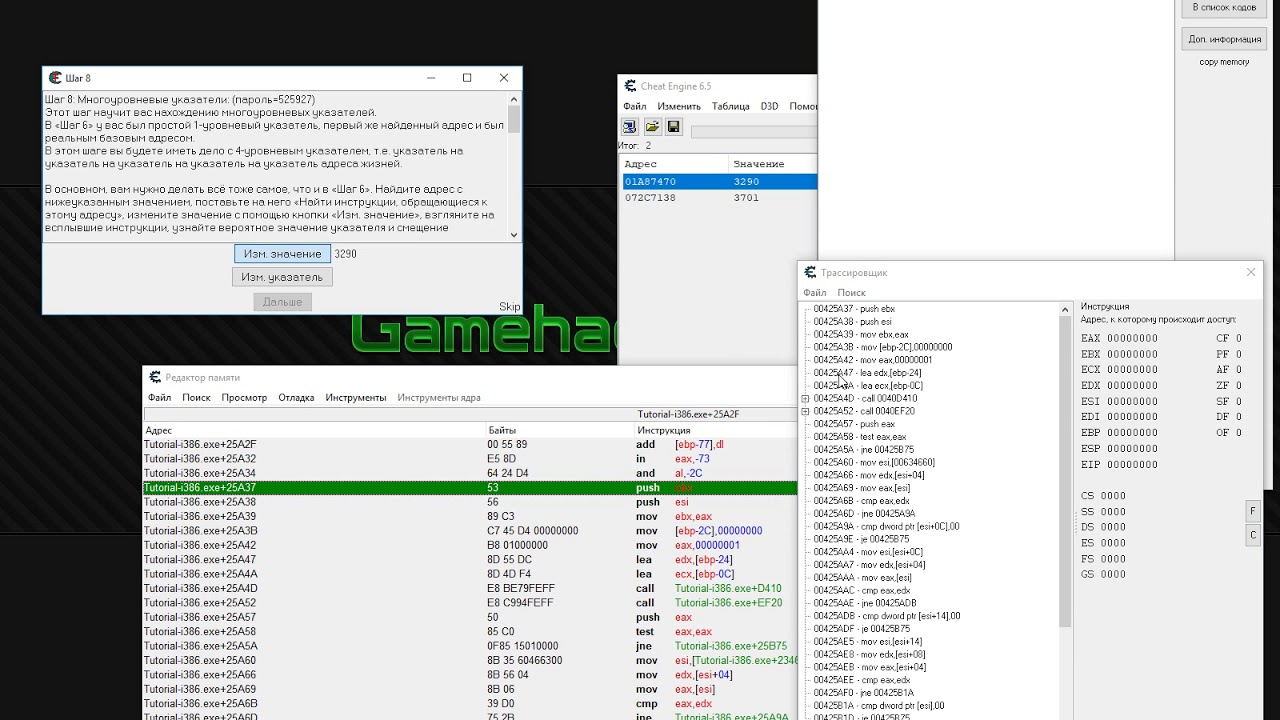Image resolution: width=1280 pixels, height=720 pixels.
Task: Select tracer line 00425A57 - push eax
Action: pos(854,424)
